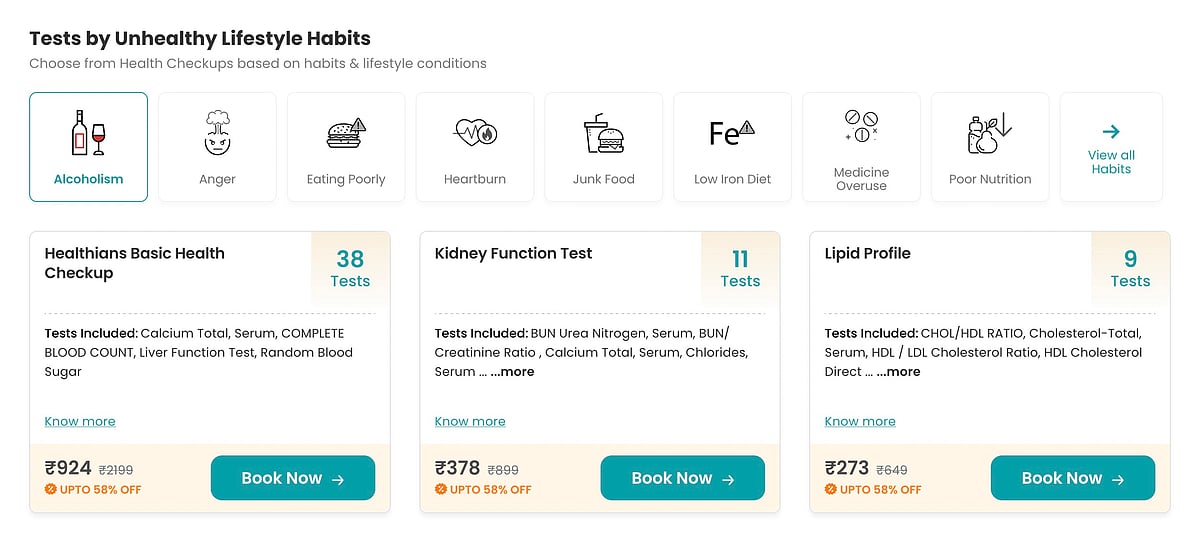
Task: Select the Junk Food icon
Action: tap(603, 133)
